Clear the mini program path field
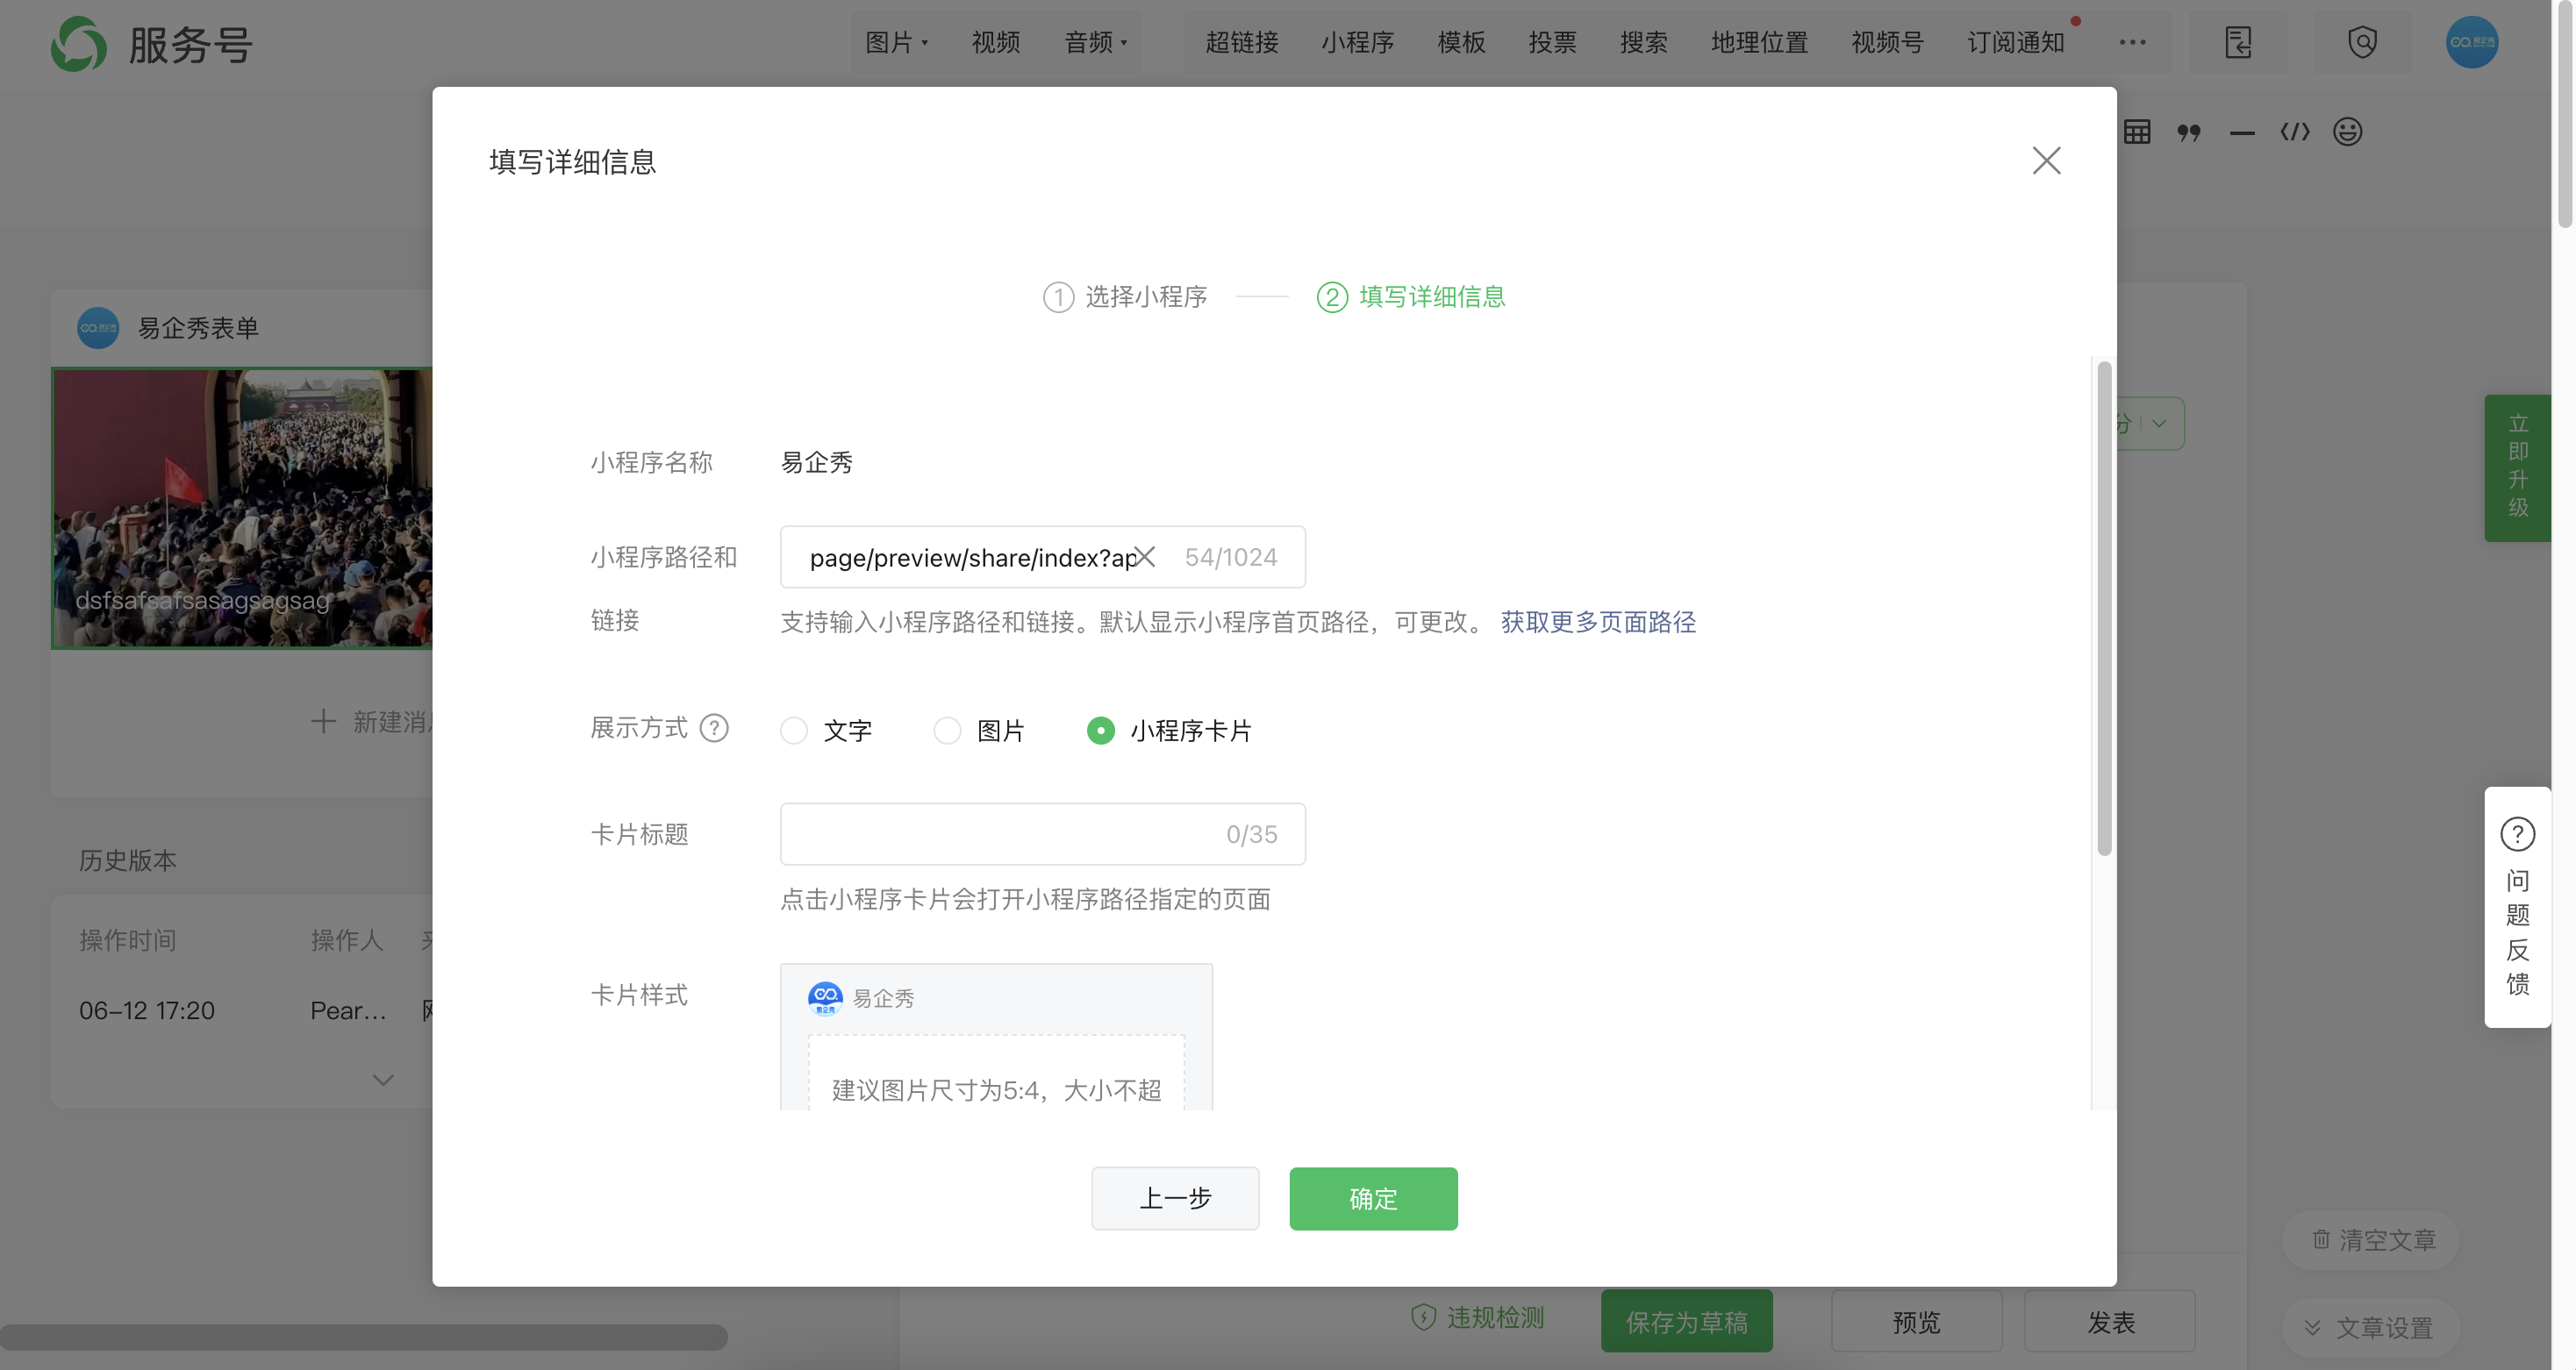 (x=1146, y=557)
